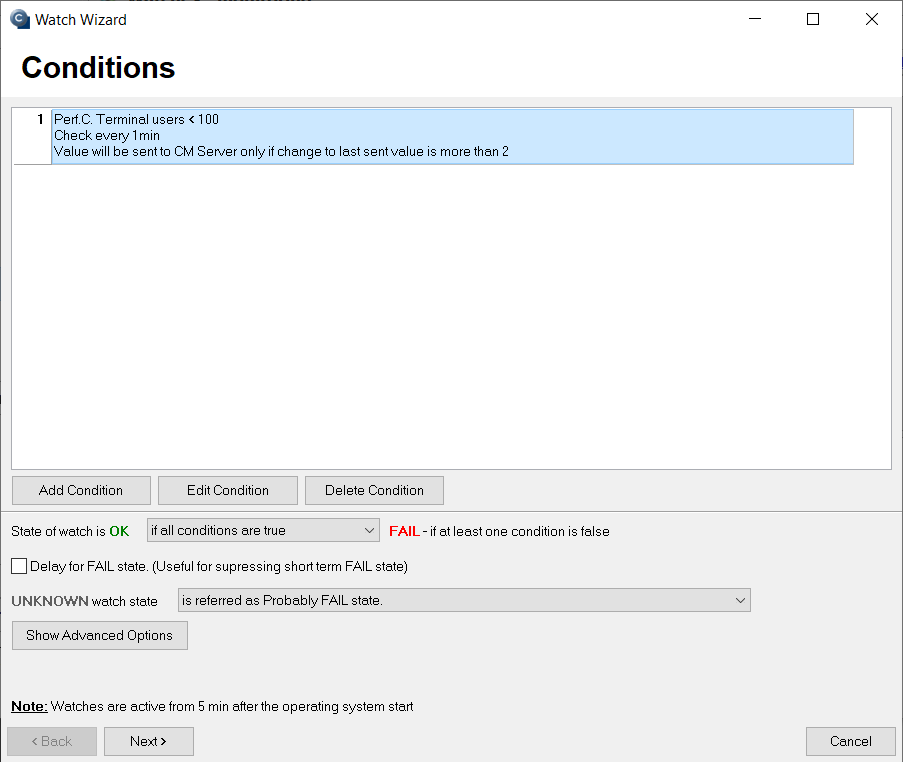Screen dimensions: 903x762
Task: Select the Terminal users condition row
Action: [x=452, y=137]
